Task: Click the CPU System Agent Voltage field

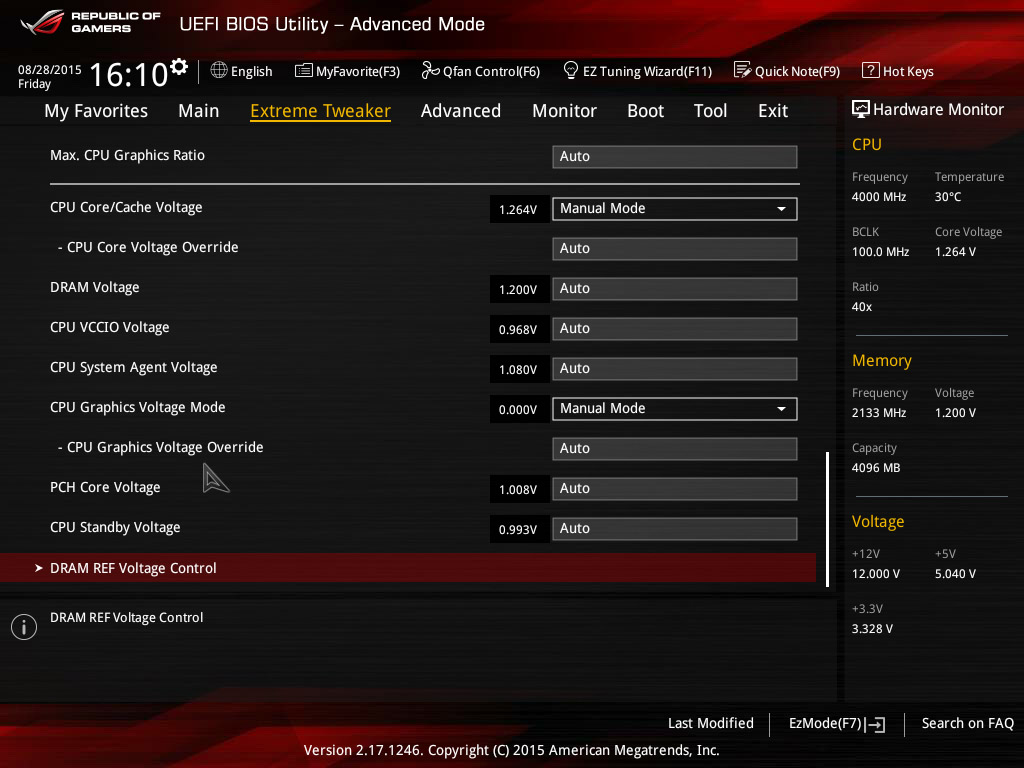Action: point(675,368)
